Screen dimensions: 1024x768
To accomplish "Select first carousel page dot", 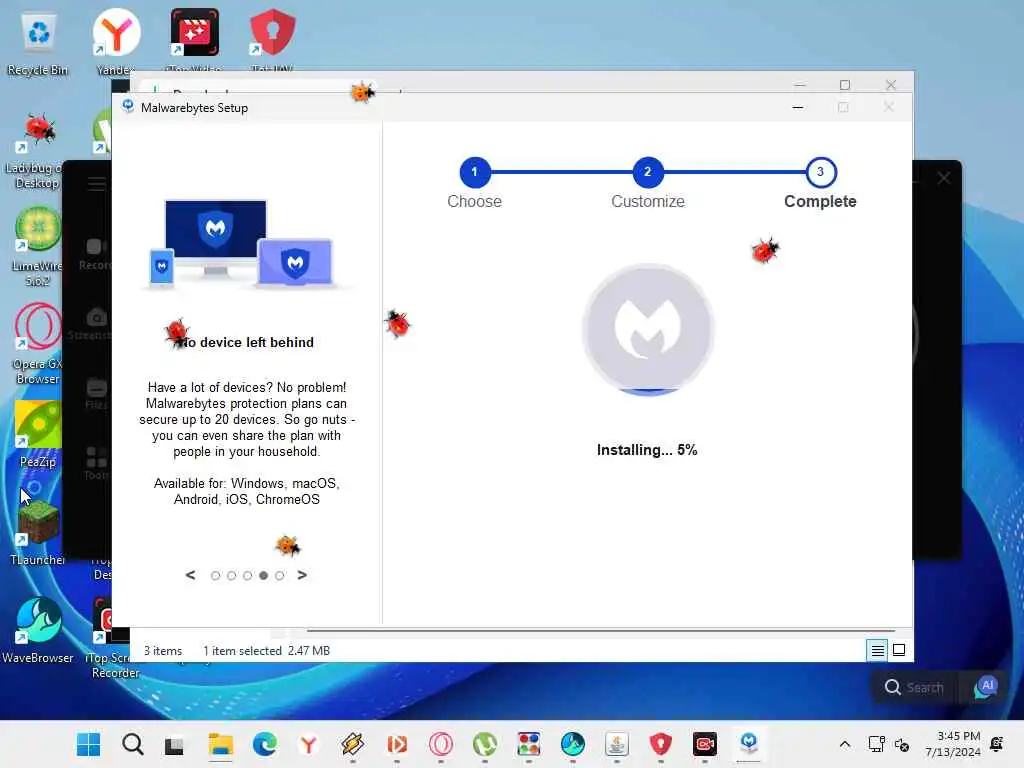I will [215, 575].
